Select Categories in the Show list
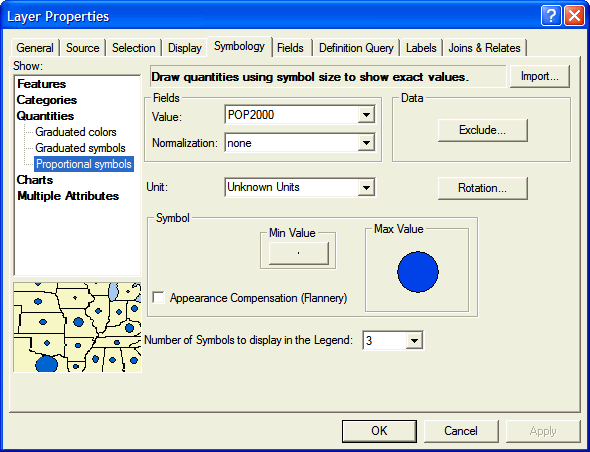Image resolution: width=590 pixels, height=452 pixels. (47, 100)
